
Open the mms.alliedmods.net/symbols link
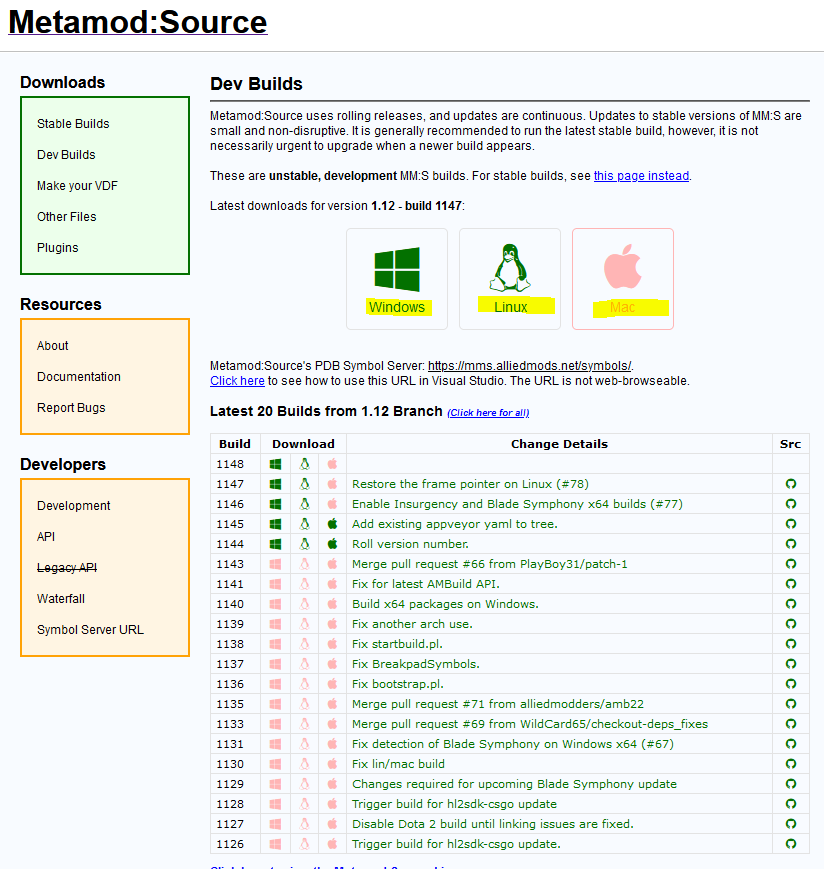529,366
